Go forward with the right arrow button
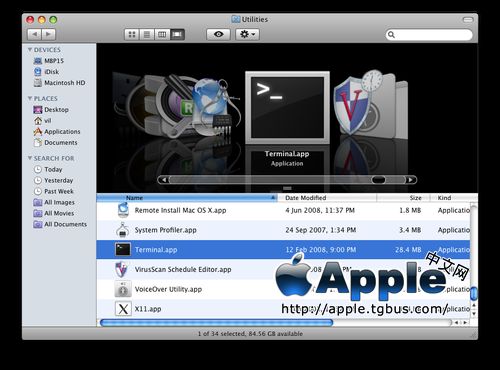 [49, 34]
